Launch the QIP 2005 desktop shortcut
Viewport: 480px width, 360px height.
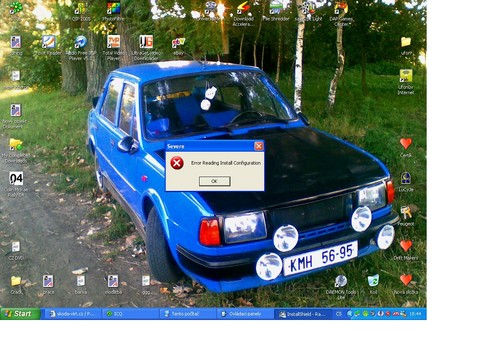(x=81, y=11)
